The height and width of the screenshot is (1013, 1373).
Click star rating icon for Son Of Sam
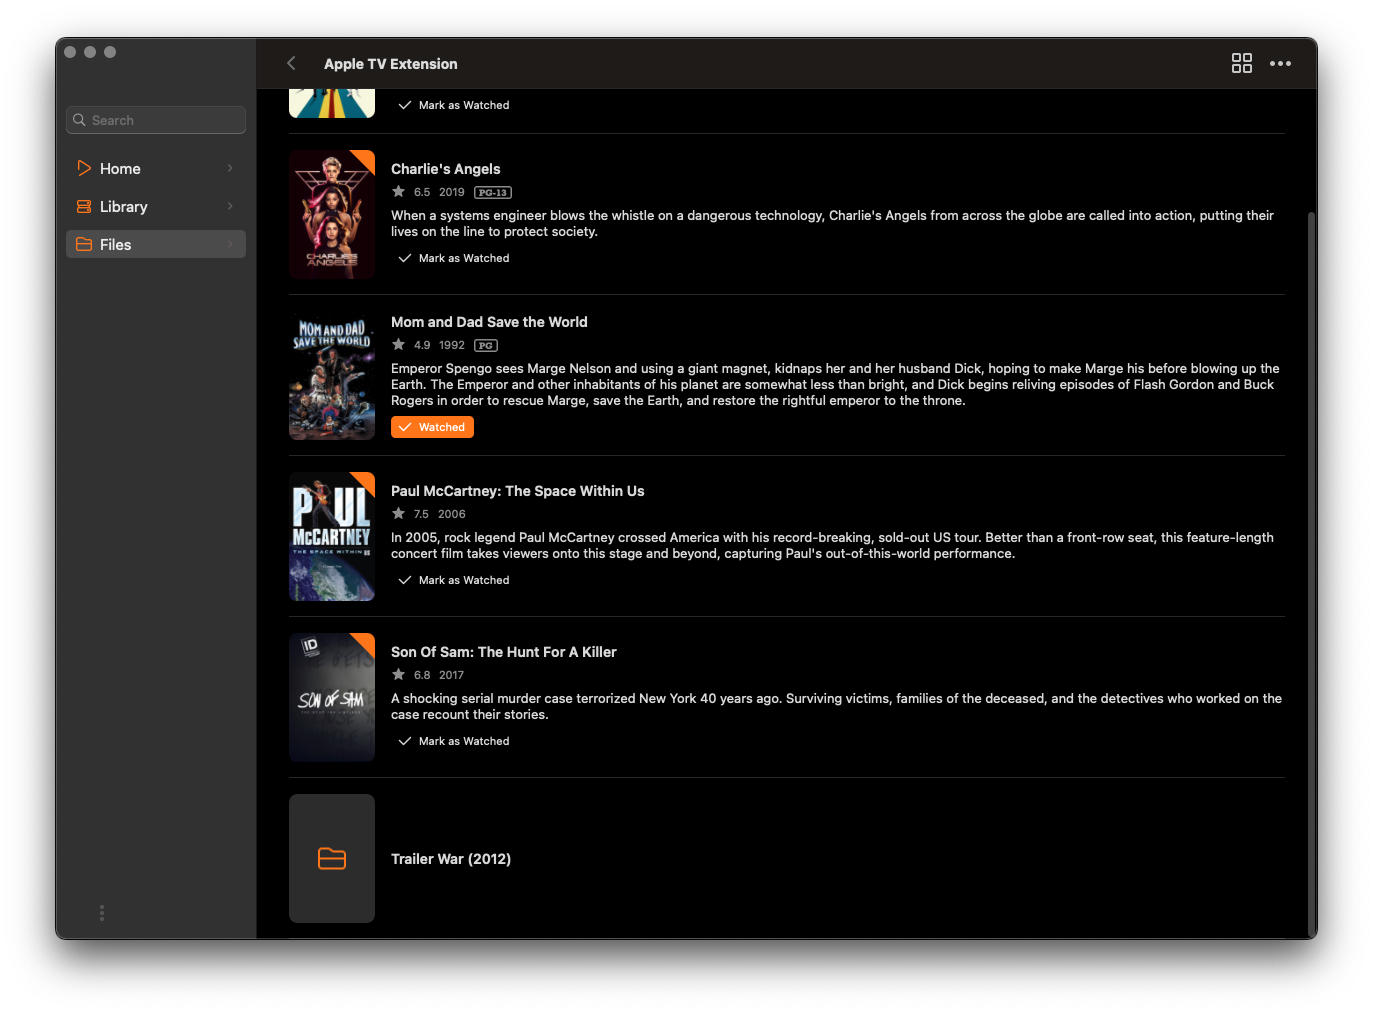pos(398,675)
